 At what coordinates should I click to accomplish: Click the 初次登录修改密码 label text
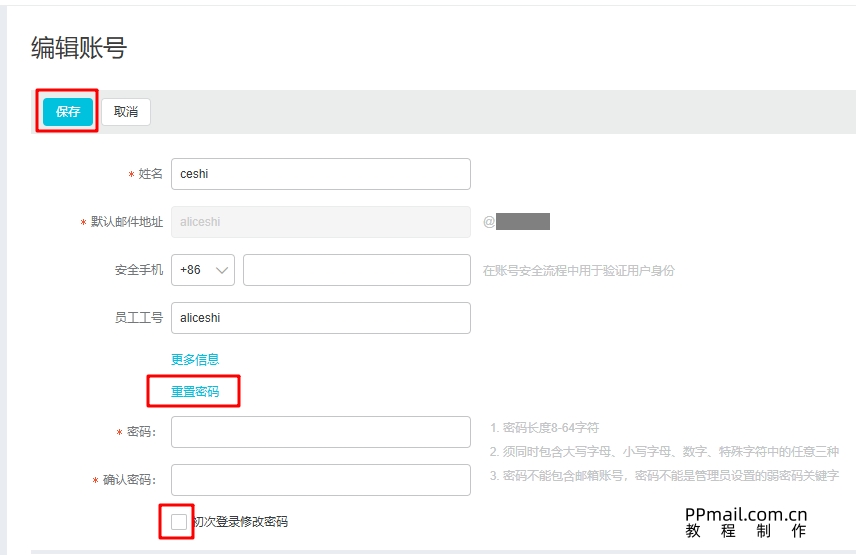pyautogui.click(x=241, y=522)
